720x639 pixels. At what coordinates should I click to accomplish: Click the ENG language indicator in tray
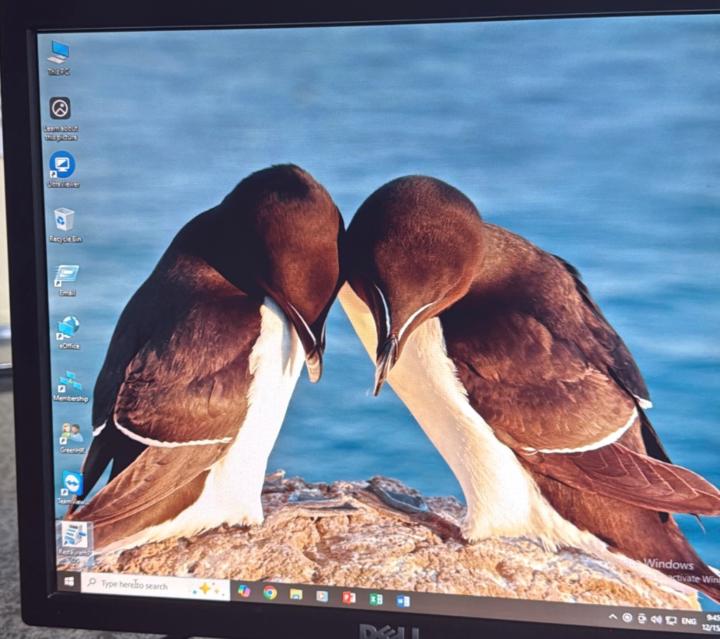(689, 621)
